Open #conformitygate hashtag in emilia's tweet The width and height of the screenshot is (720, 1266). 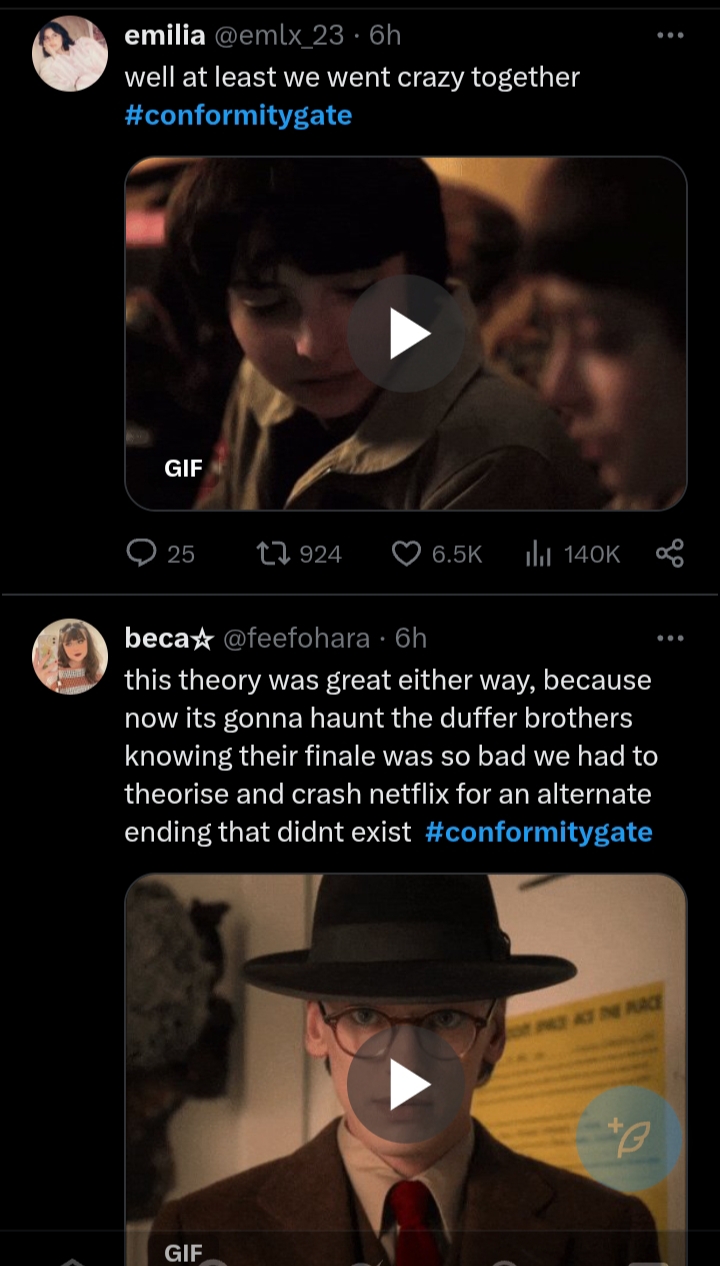(x=238, y=115)
